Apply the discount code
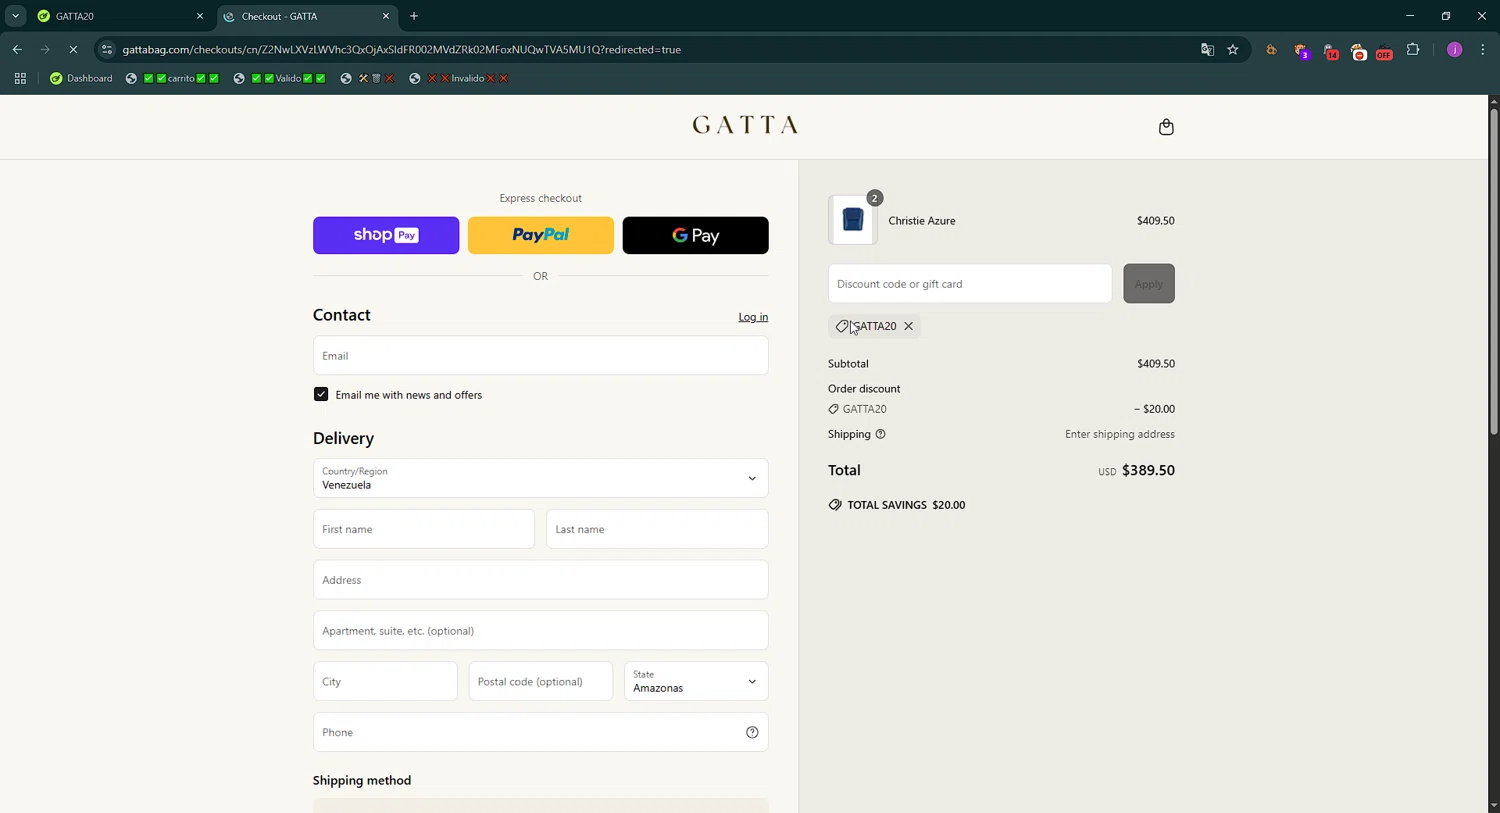This screenshot has height=813, width=1500. click(1148, 284)
